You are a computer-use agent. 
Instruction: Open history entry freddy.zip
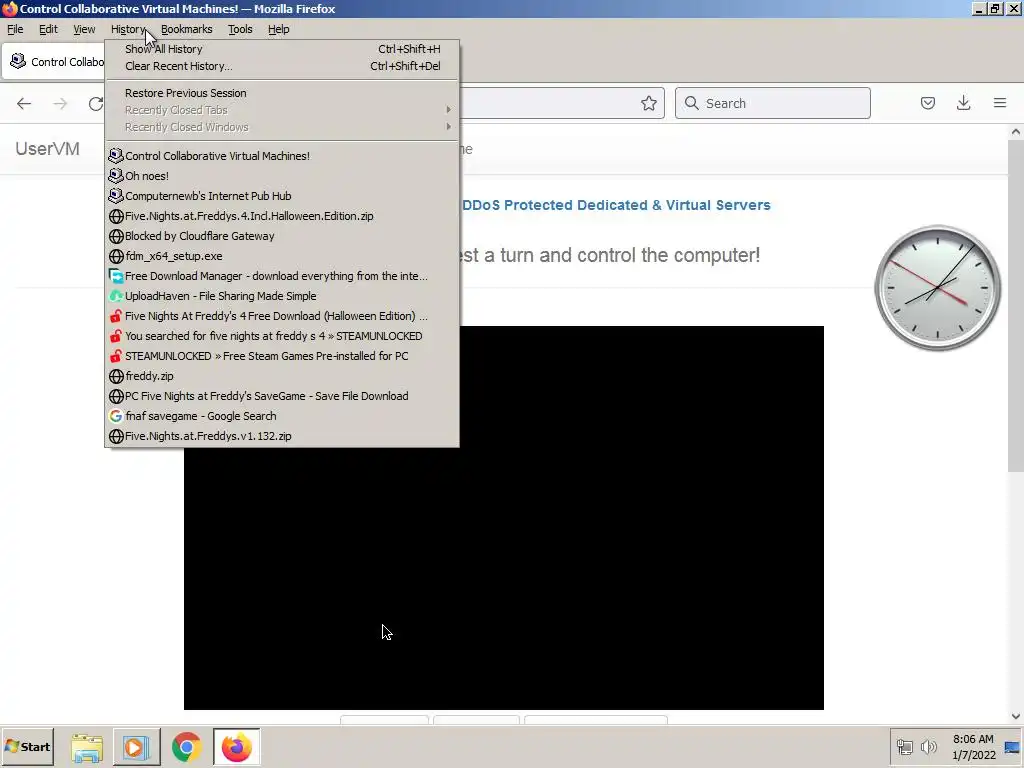(282, 376)
